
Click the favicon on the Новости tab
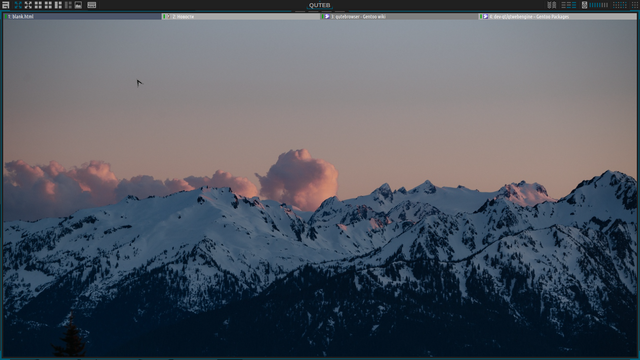tap(168, 17)
